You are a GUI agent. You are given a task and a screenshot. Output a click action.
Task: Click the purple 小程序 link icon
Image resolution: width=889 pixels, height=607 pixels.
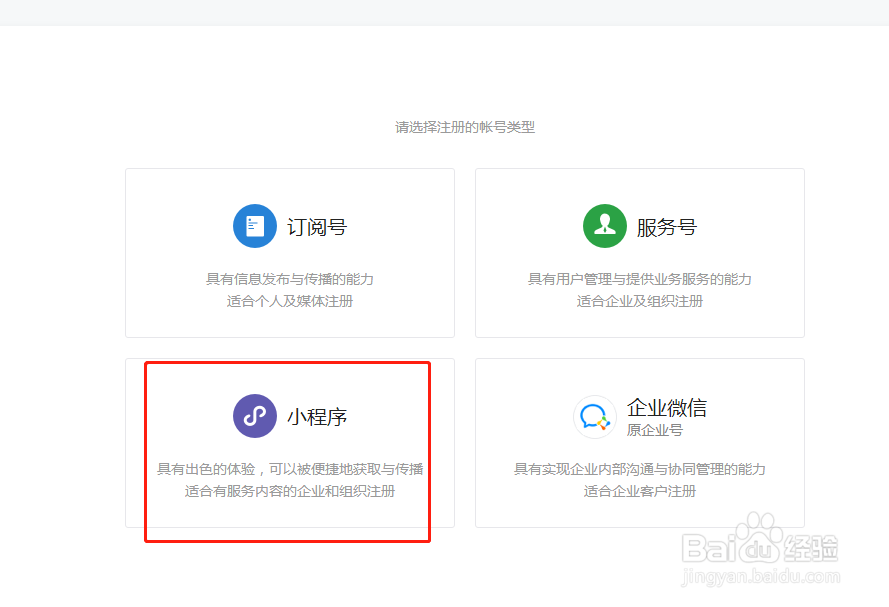click(x=255, y=416)
